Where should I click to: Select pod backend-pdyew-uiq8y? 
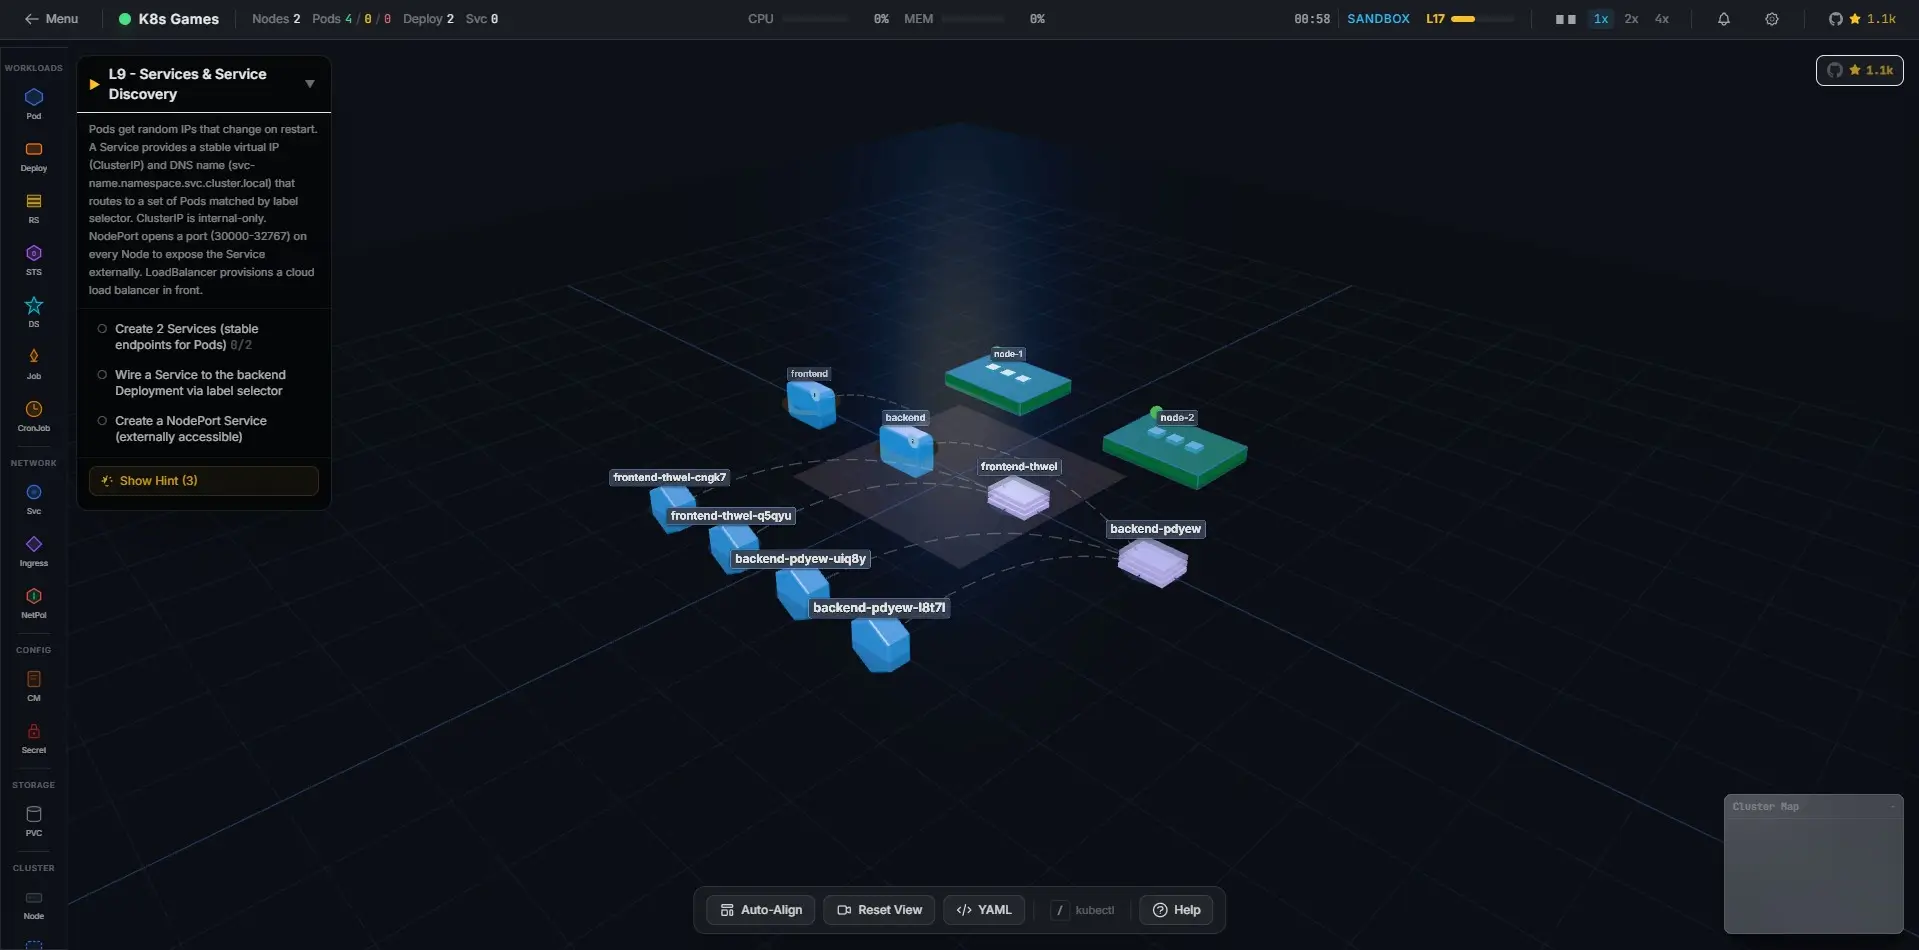[x=802, y=594]
